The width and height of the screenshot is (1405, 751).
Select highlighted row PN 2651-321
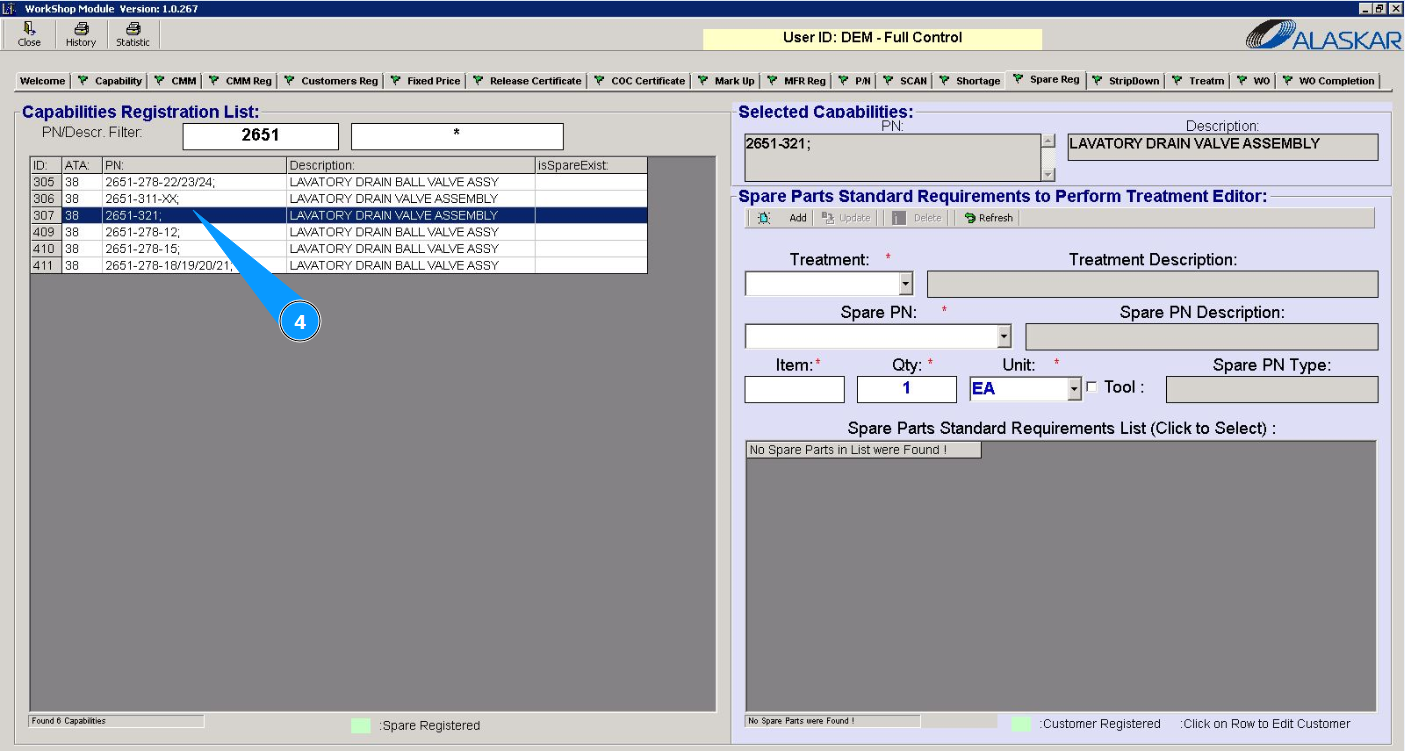[338, 215]
